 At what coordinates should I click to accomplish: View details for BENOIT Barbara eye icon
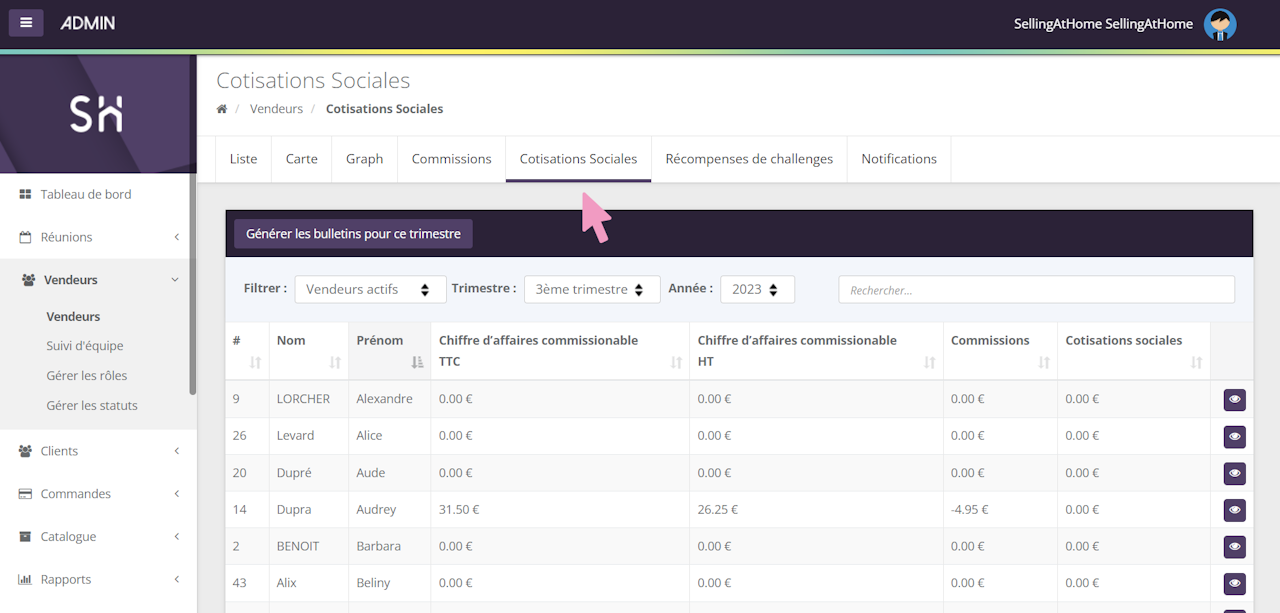(x=1235, y=547)
